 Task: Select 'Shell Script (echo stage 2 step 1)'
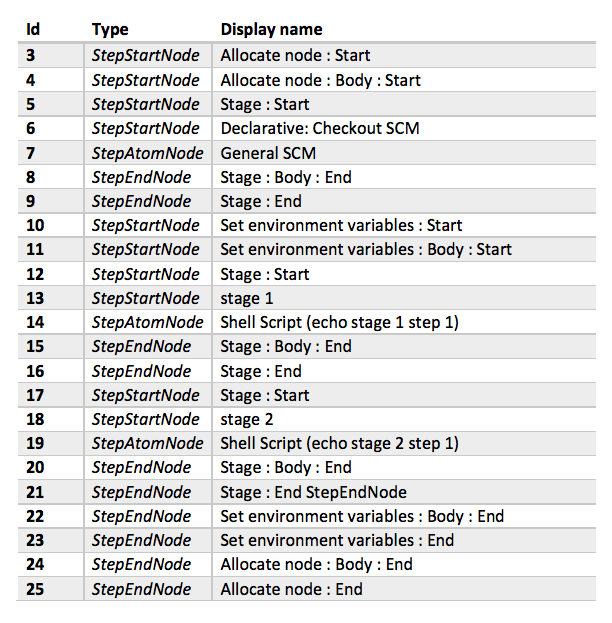pos(339,443)
